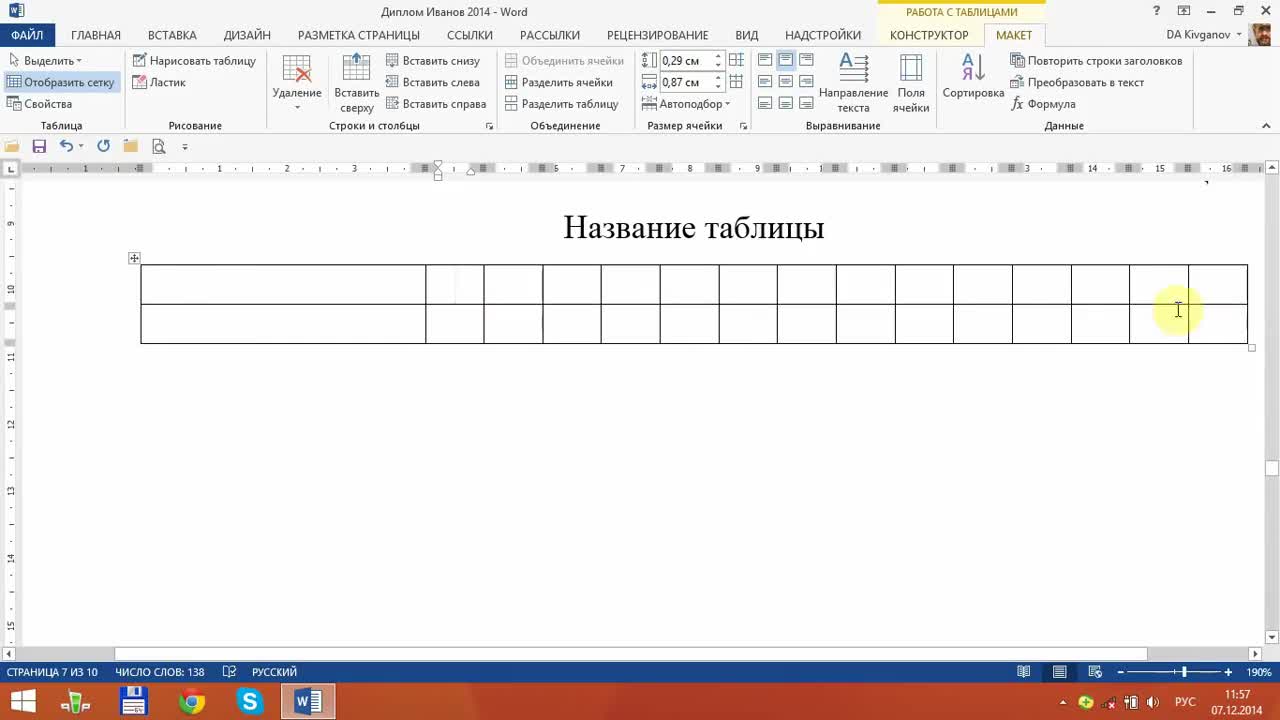Open Skype from the taskbar
The image size is (1280, 720).
pos(250,702)
